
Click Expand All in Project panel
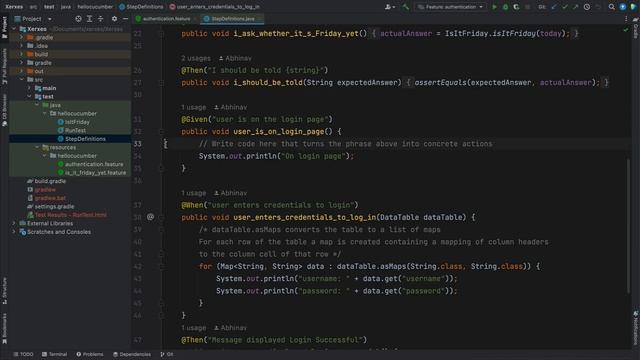[x=89, y=19]
